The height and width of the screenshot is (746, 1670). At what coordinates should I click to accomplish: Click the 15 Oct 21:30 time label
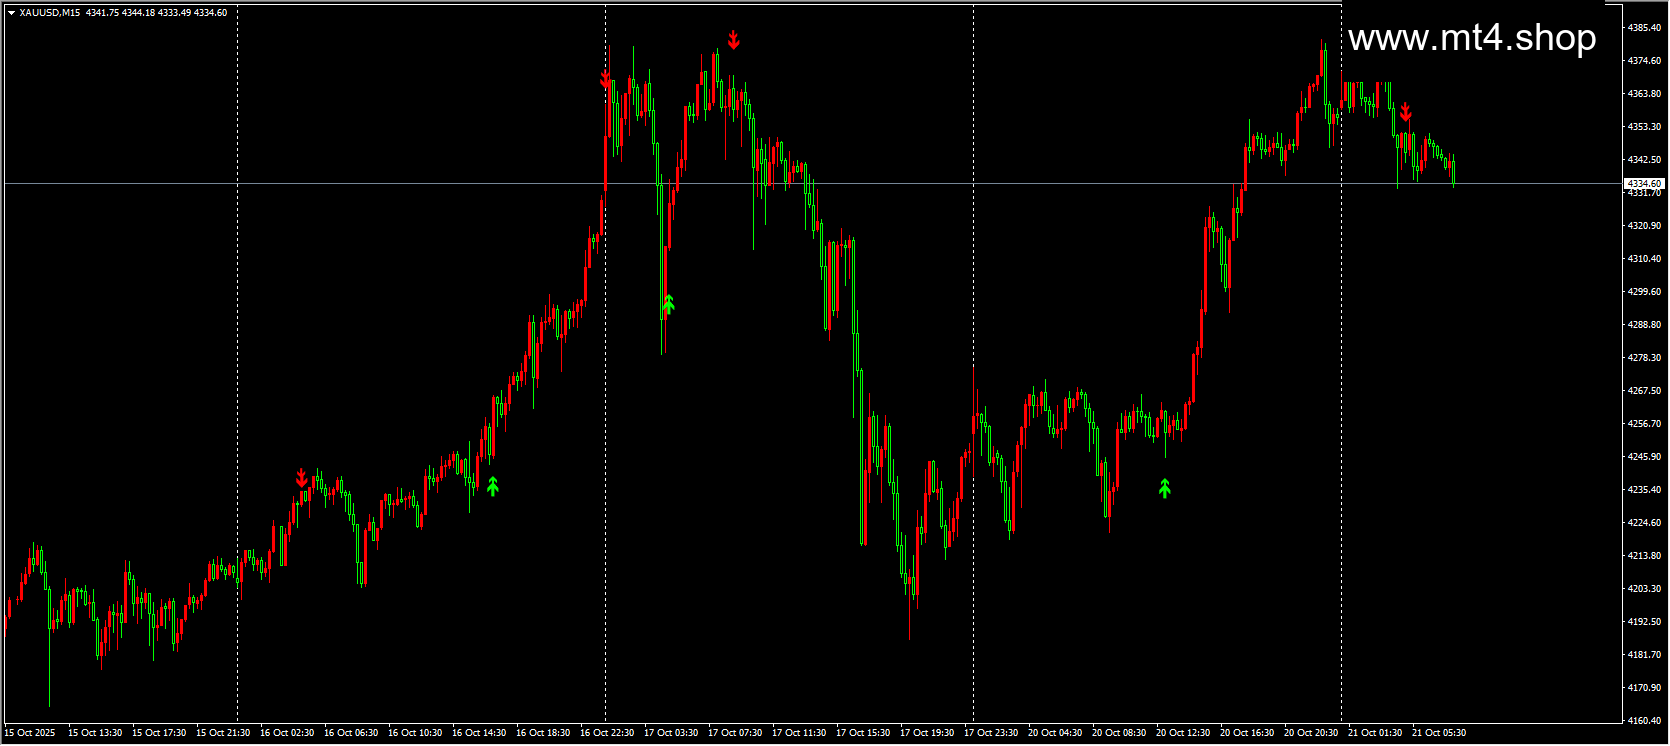click(223, 733)
